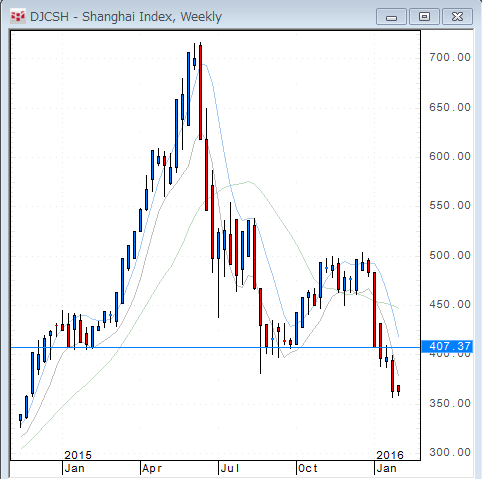
Task: Minimize the DJCSH chart window
Action: (391, 17)
